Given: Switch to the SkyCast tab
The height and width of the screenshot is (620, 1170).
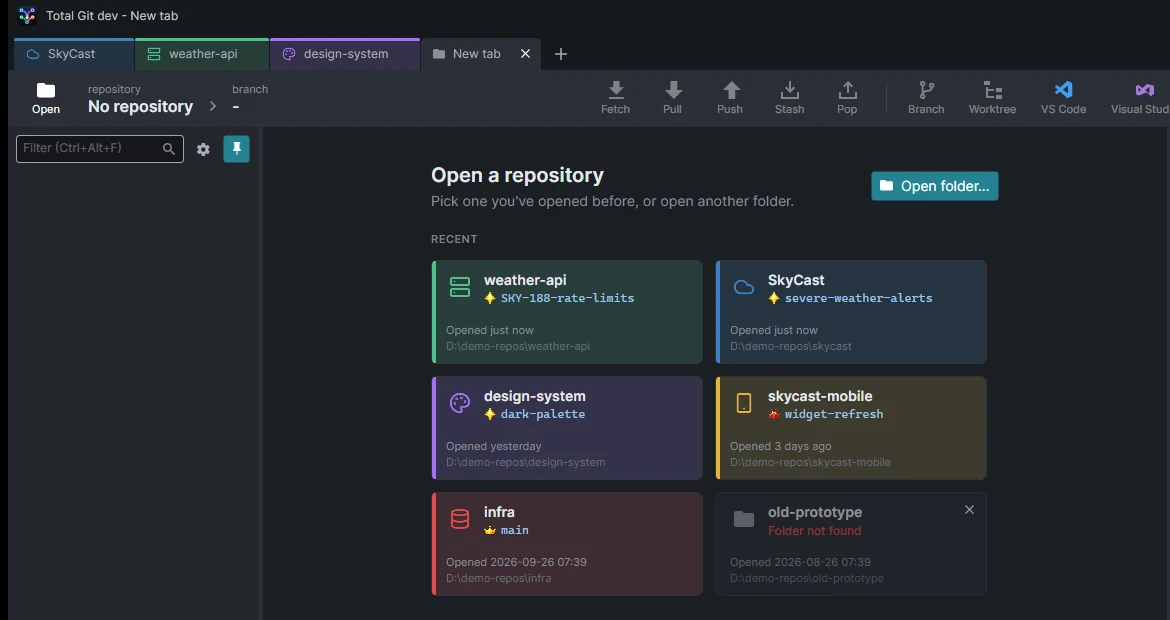Looking at the screenshot, I should coord(74,54).
